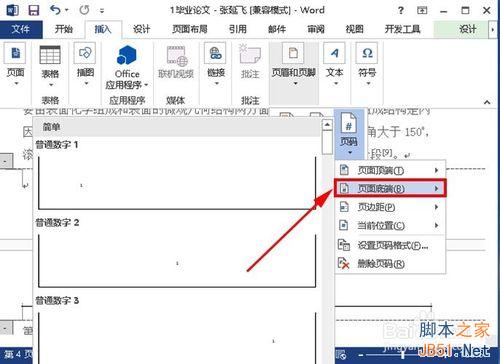Open the 引用 (References) tab
Viewport: 500px width, 364px height.
click(238, 29)
